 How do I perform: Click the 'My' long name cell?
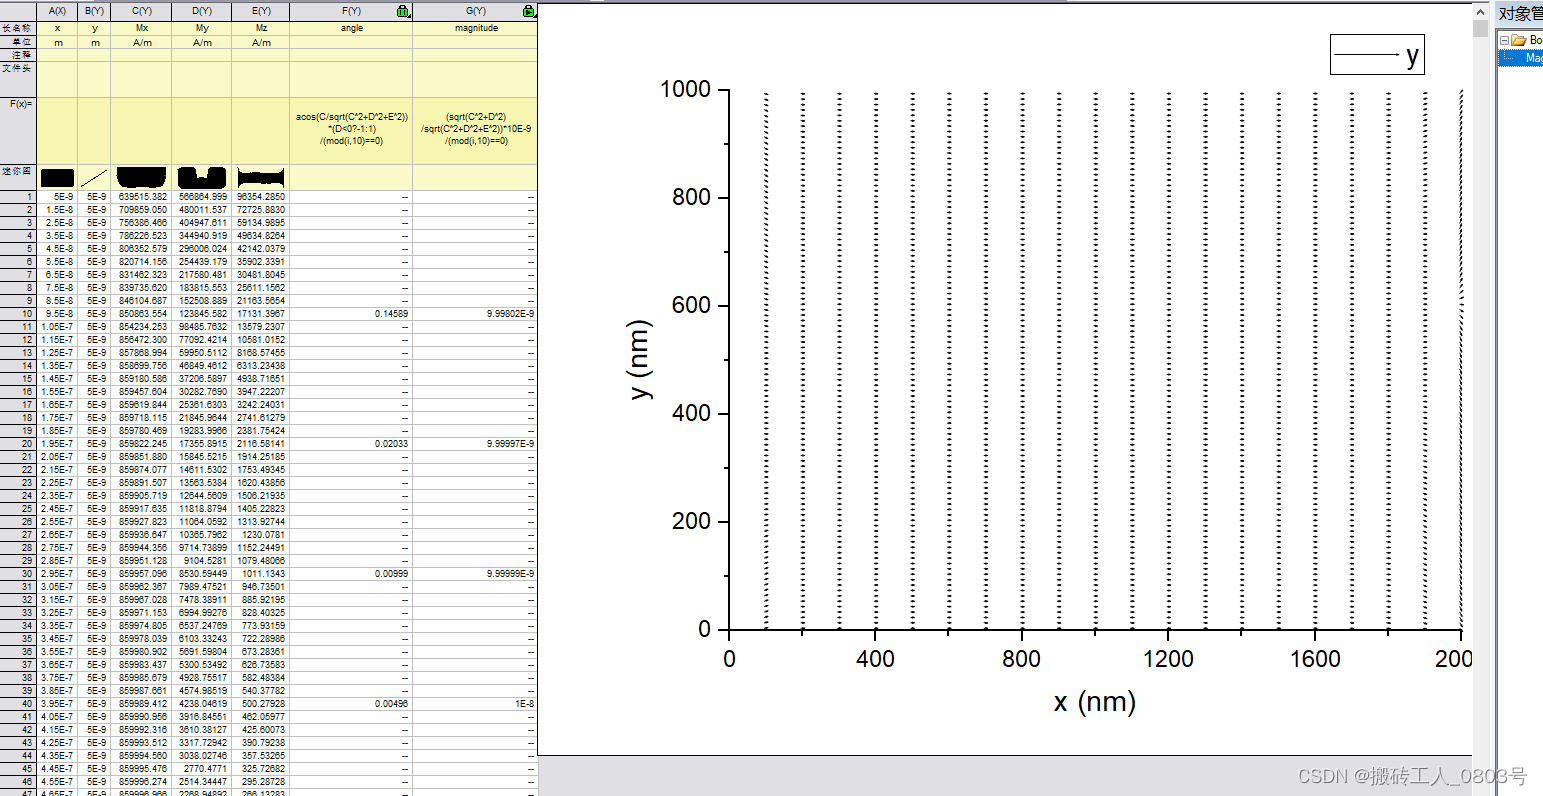202,29
